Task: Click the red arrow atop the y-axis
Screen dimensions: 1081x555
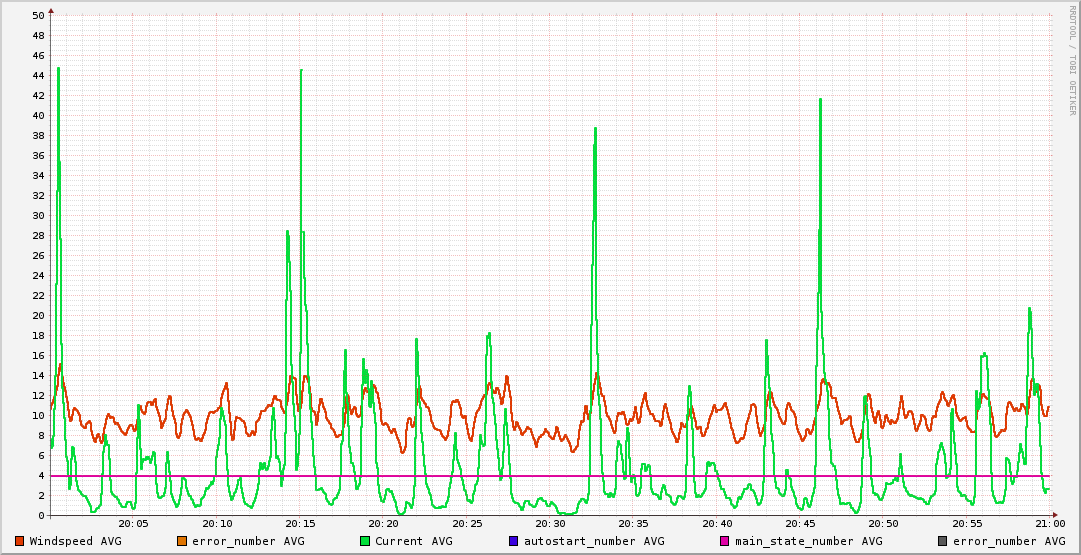Action: pyautogui.click(x=50, y=10)
